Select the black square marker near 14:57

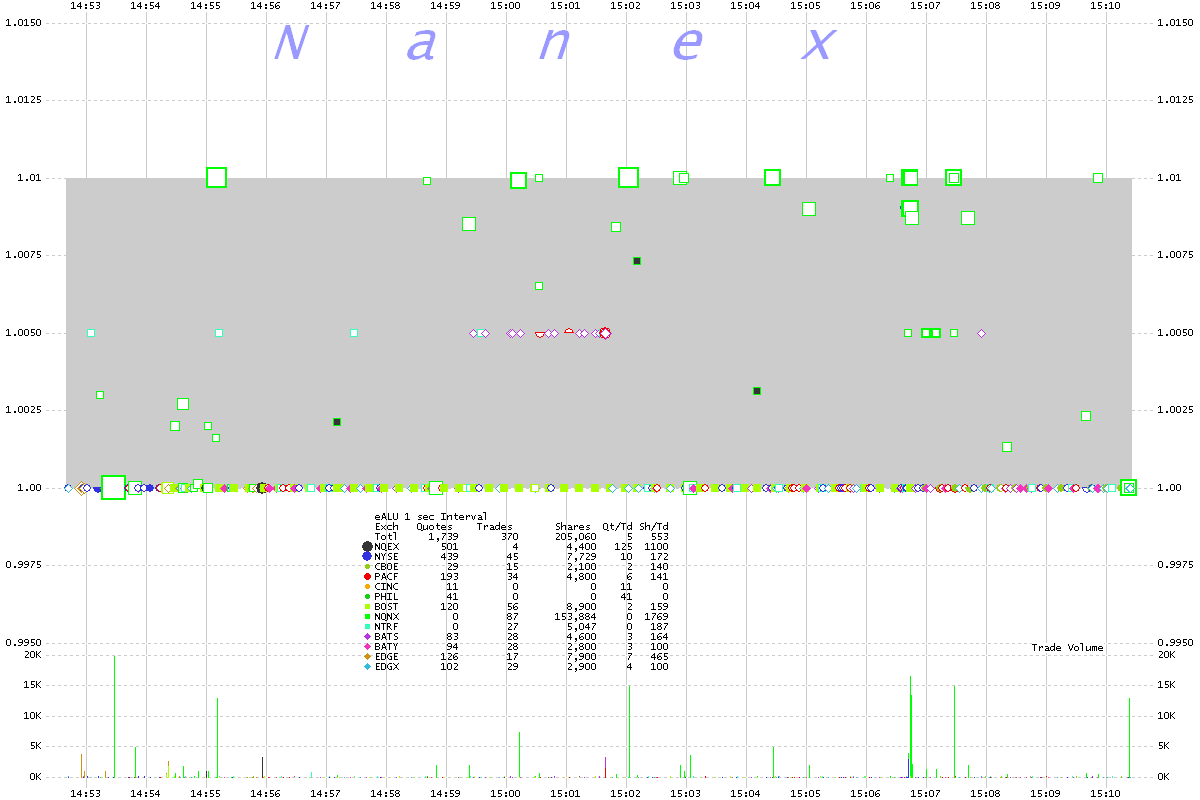[x=337, y=422]
